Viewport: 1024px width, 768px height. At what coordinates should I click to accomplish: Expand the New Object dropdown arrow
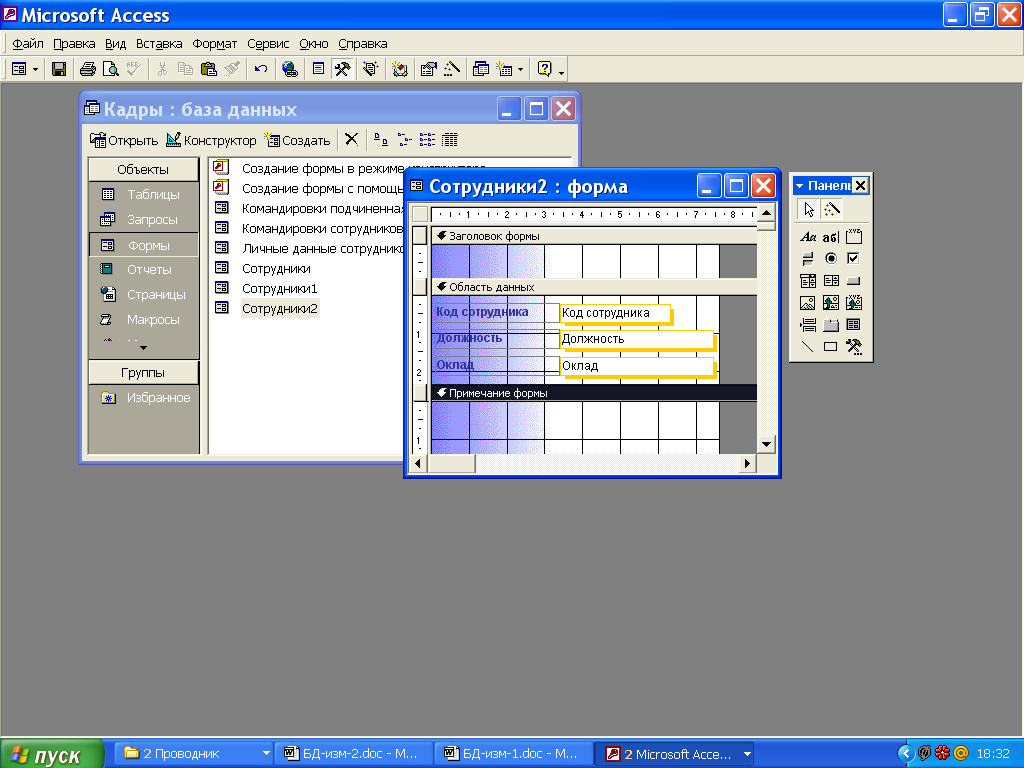tap(520, 69)
